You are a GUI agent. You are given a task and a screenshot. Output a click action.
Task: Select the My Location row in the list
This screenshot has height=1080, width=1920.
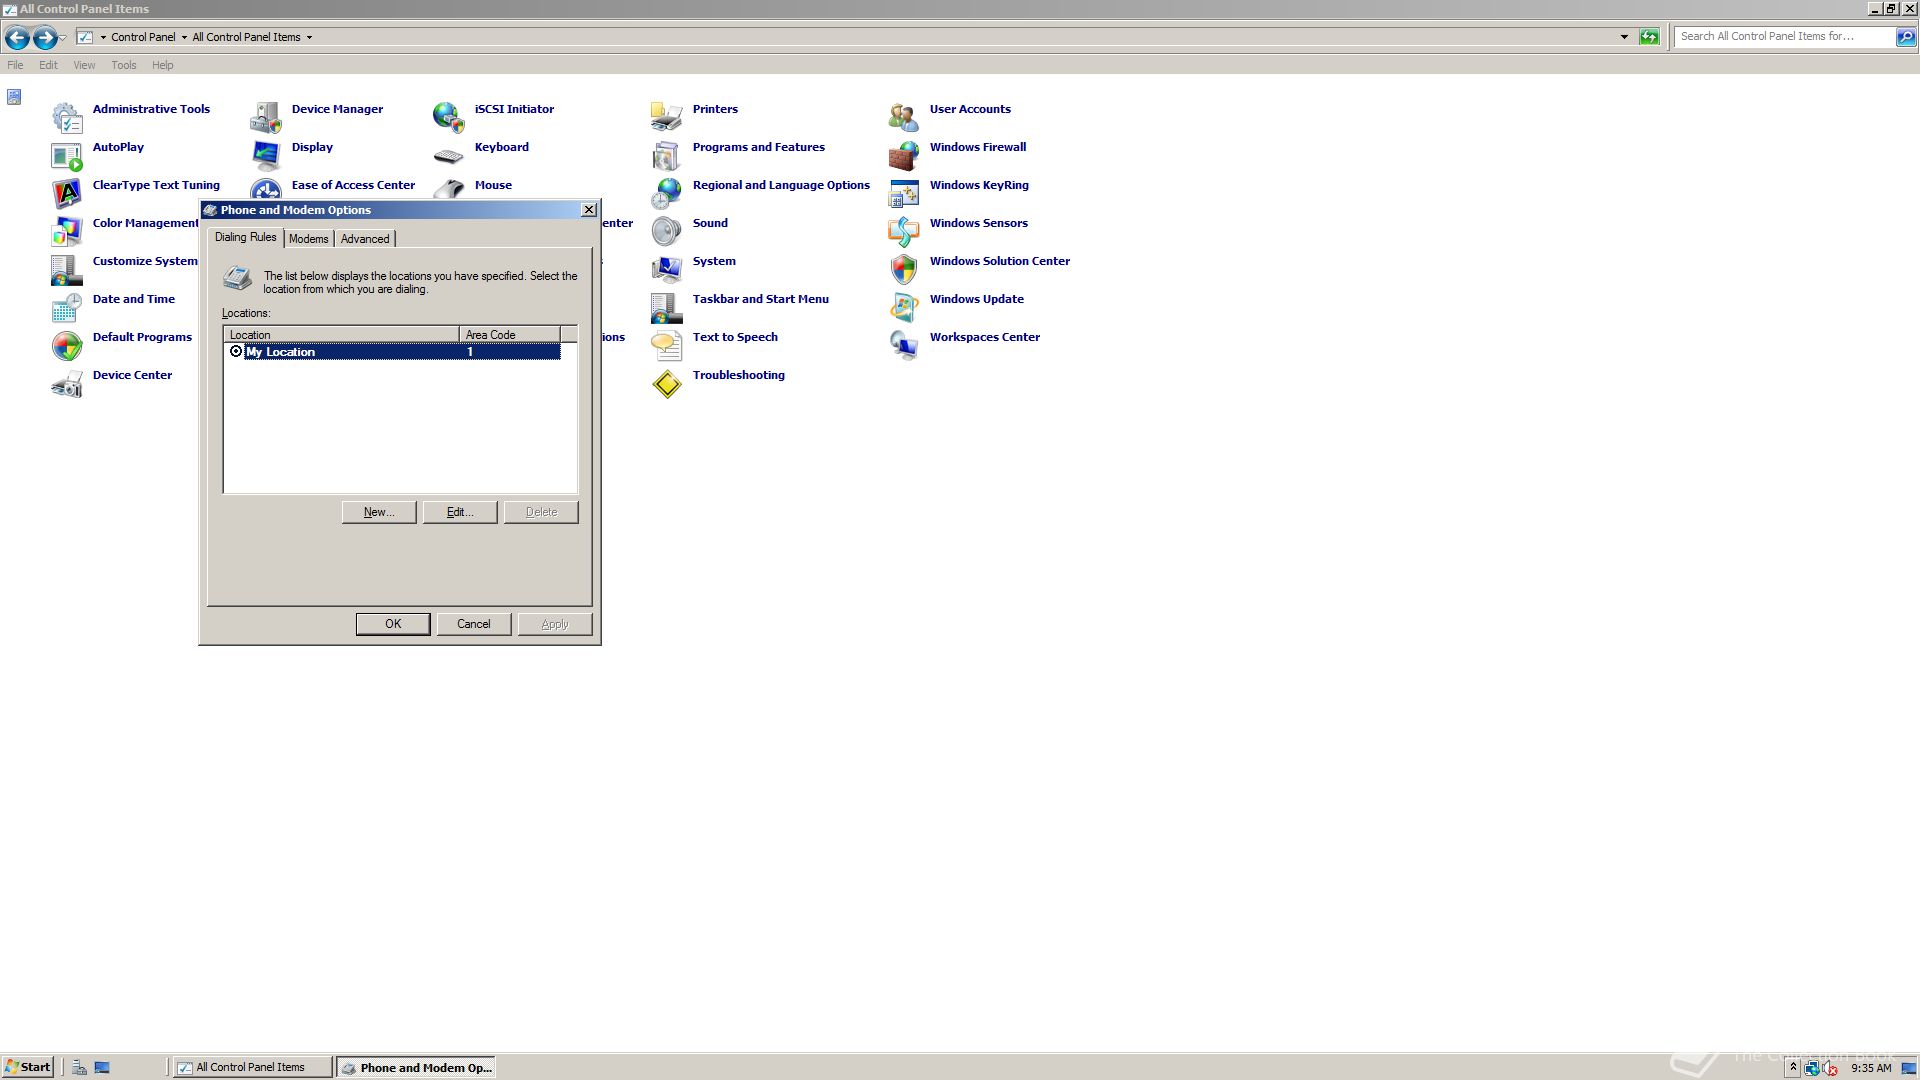click(x=393, y=352)
